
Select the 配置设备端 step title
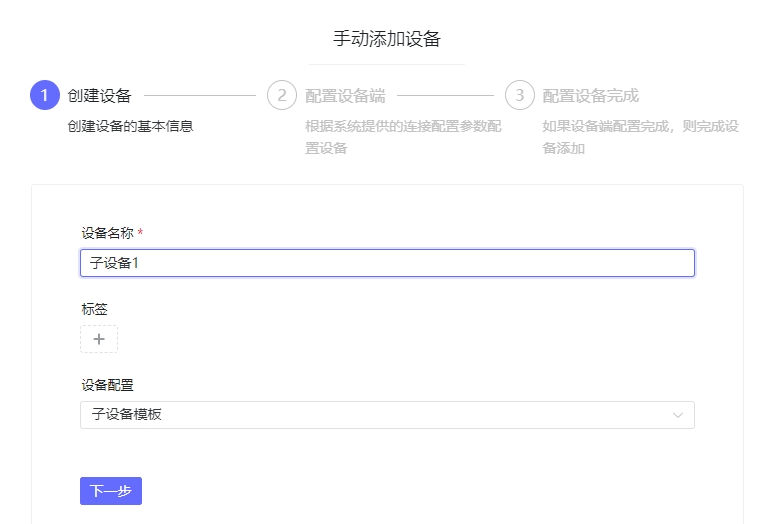click(345, 96)
